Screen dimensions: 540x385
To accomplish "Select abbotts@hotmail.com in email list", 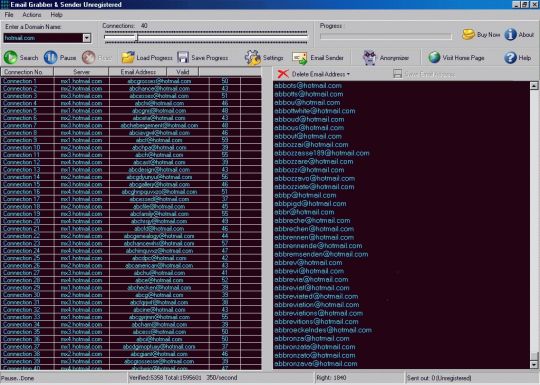I will [309, 94].
